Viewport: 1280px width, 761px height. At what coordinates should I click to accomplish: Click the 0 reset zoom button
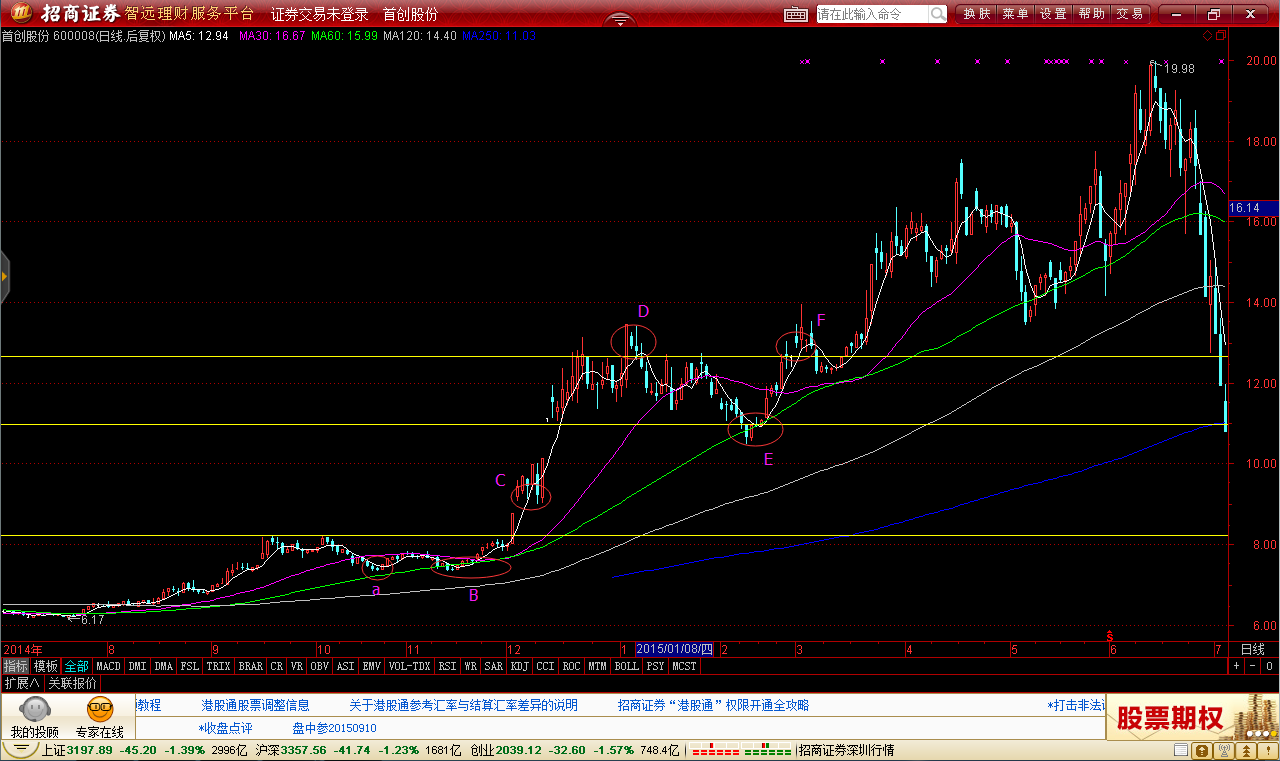pyautogui.click(x=1269, y=665)
